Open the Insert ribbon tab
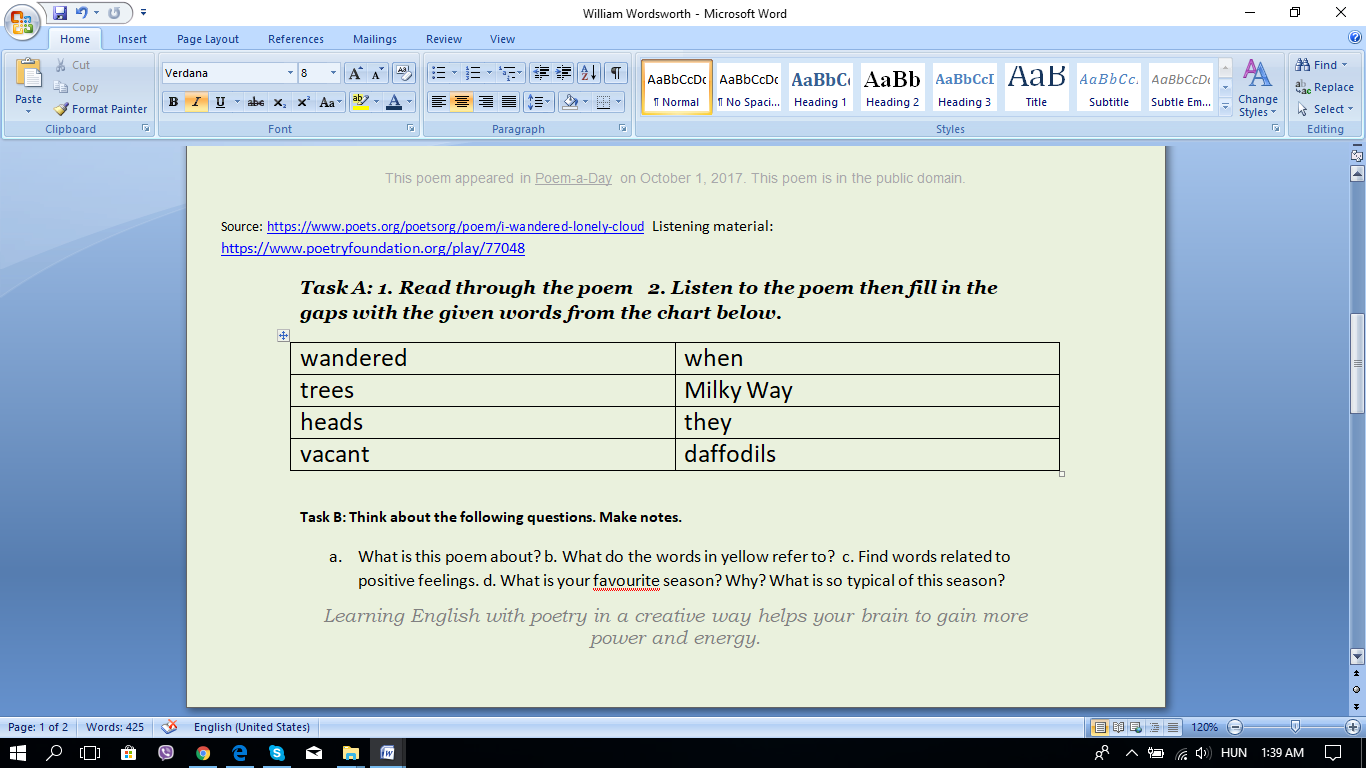 tap(132, 39)
